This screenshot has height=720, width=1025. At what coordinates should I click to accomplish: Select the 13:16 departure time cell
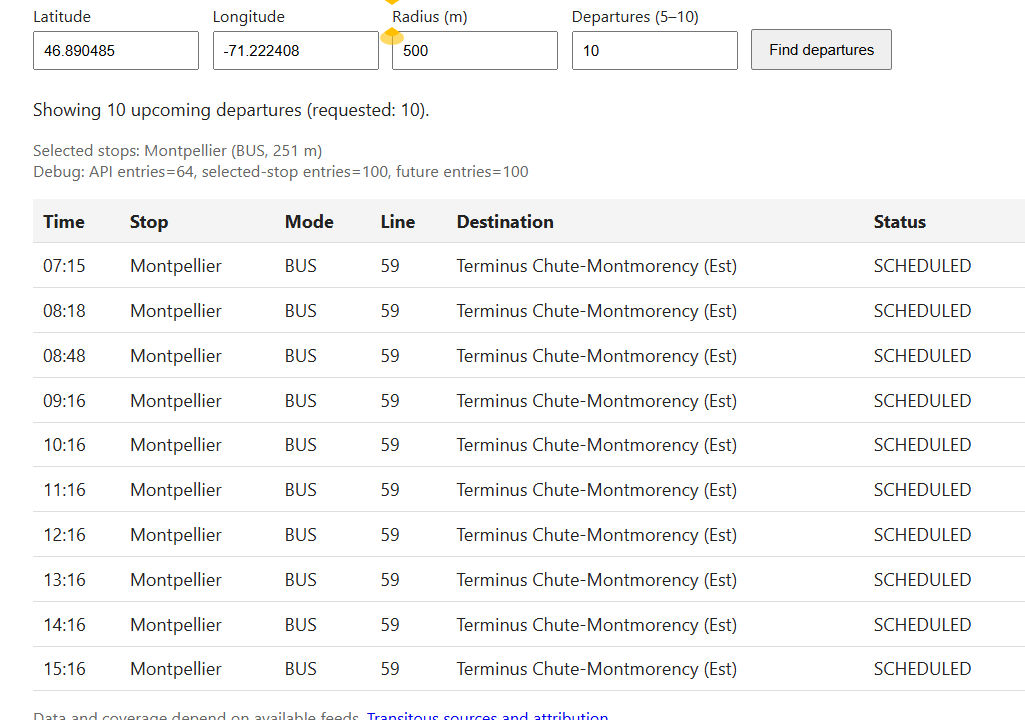(64, 579)
